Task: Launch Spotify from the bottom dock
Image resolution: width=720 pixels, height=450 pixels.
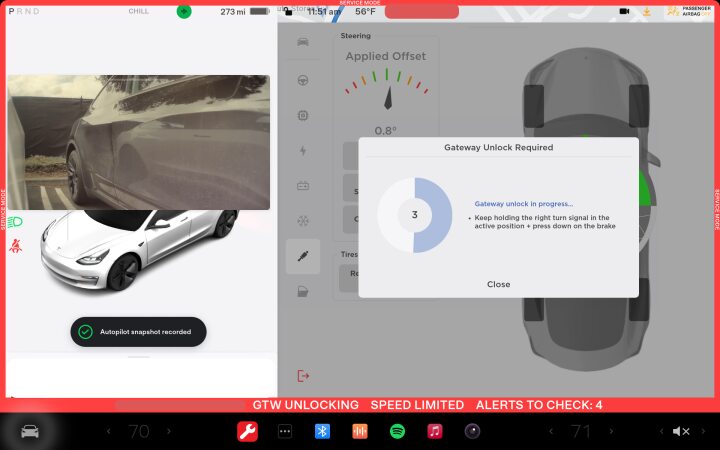Action: click(x=397, y=431)
